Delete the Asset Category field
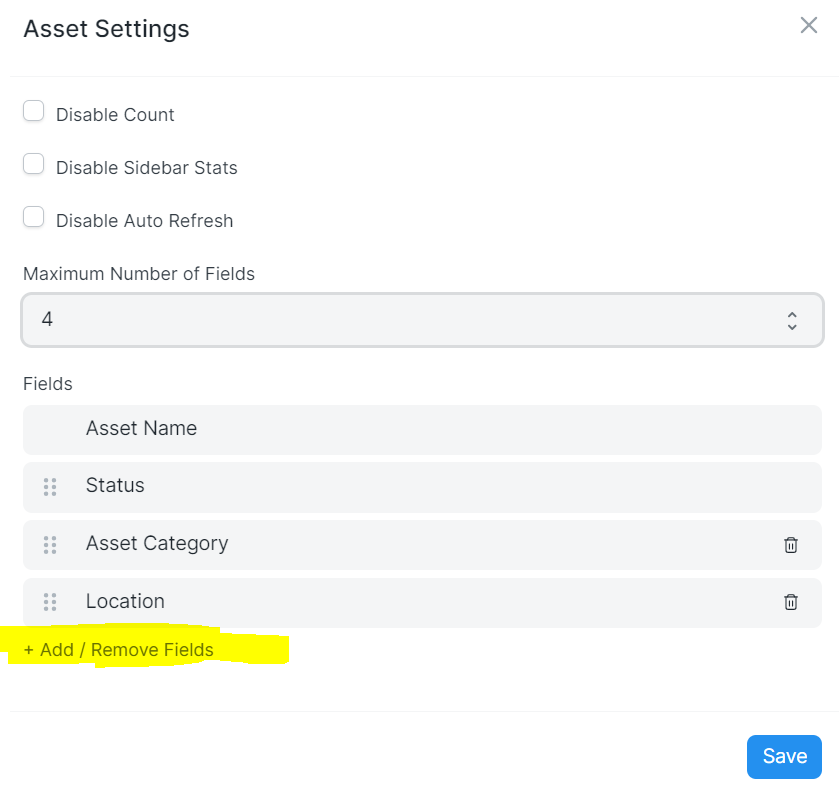839x785 pixels. click(x=790, y=545)
